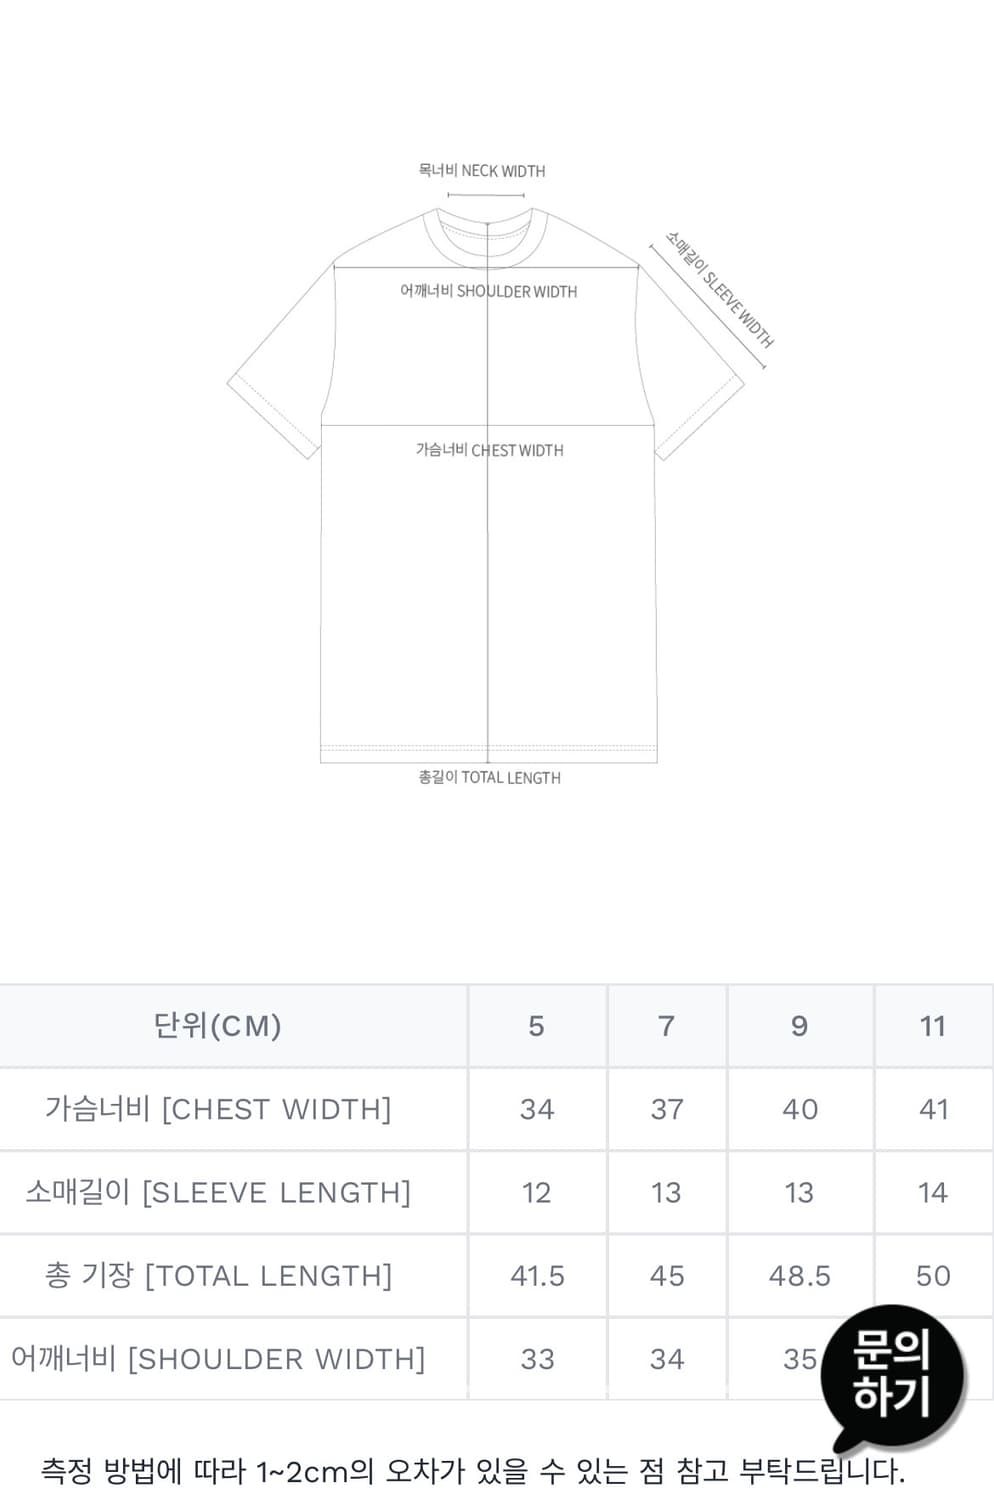Click sleeve length value 14 for size 11
The image size is (994, 1500).
(x=933, y=1193)
